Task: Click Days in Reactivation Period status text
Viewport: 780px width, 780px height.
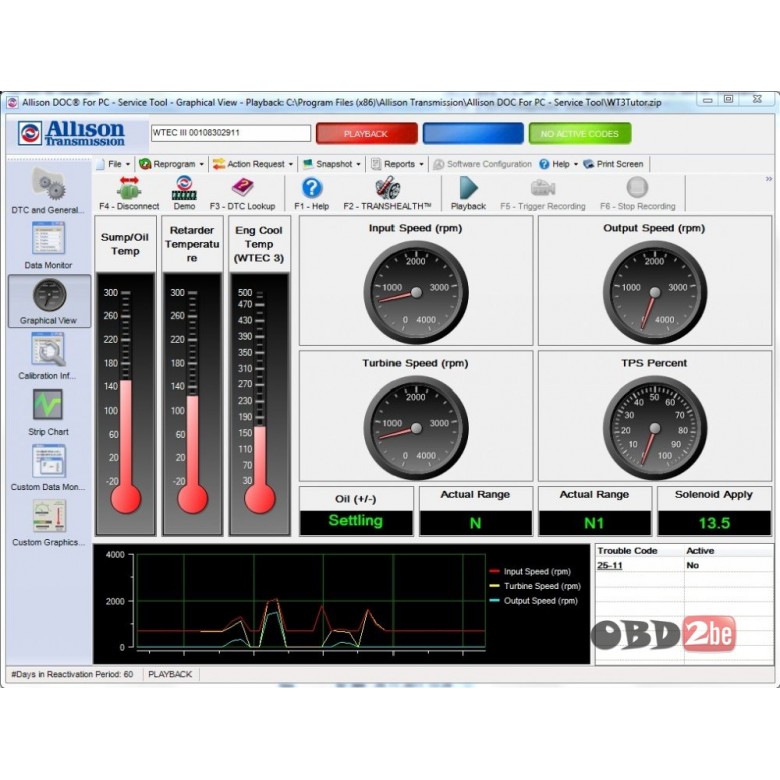Action: click(72, 675)
